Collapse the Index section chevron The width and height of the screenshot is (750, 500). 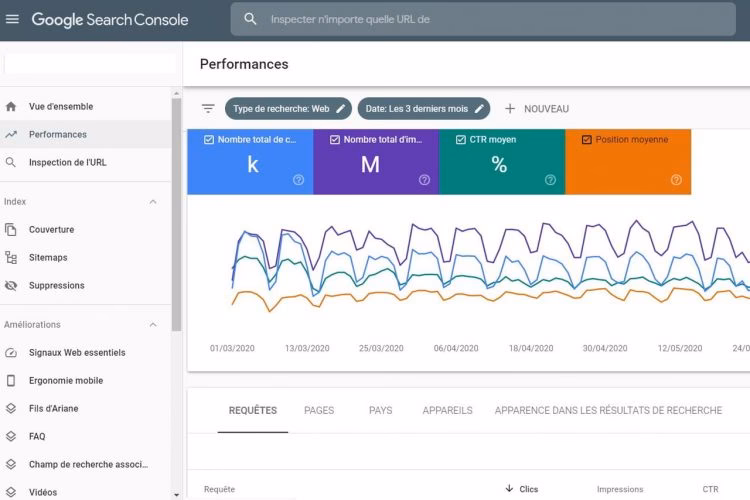pos(153,202)
